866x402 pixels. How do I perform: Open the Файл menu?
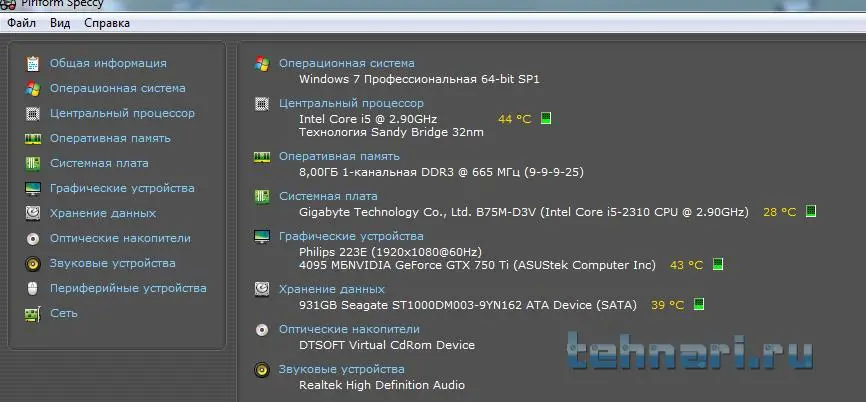[x=22, y=23]
